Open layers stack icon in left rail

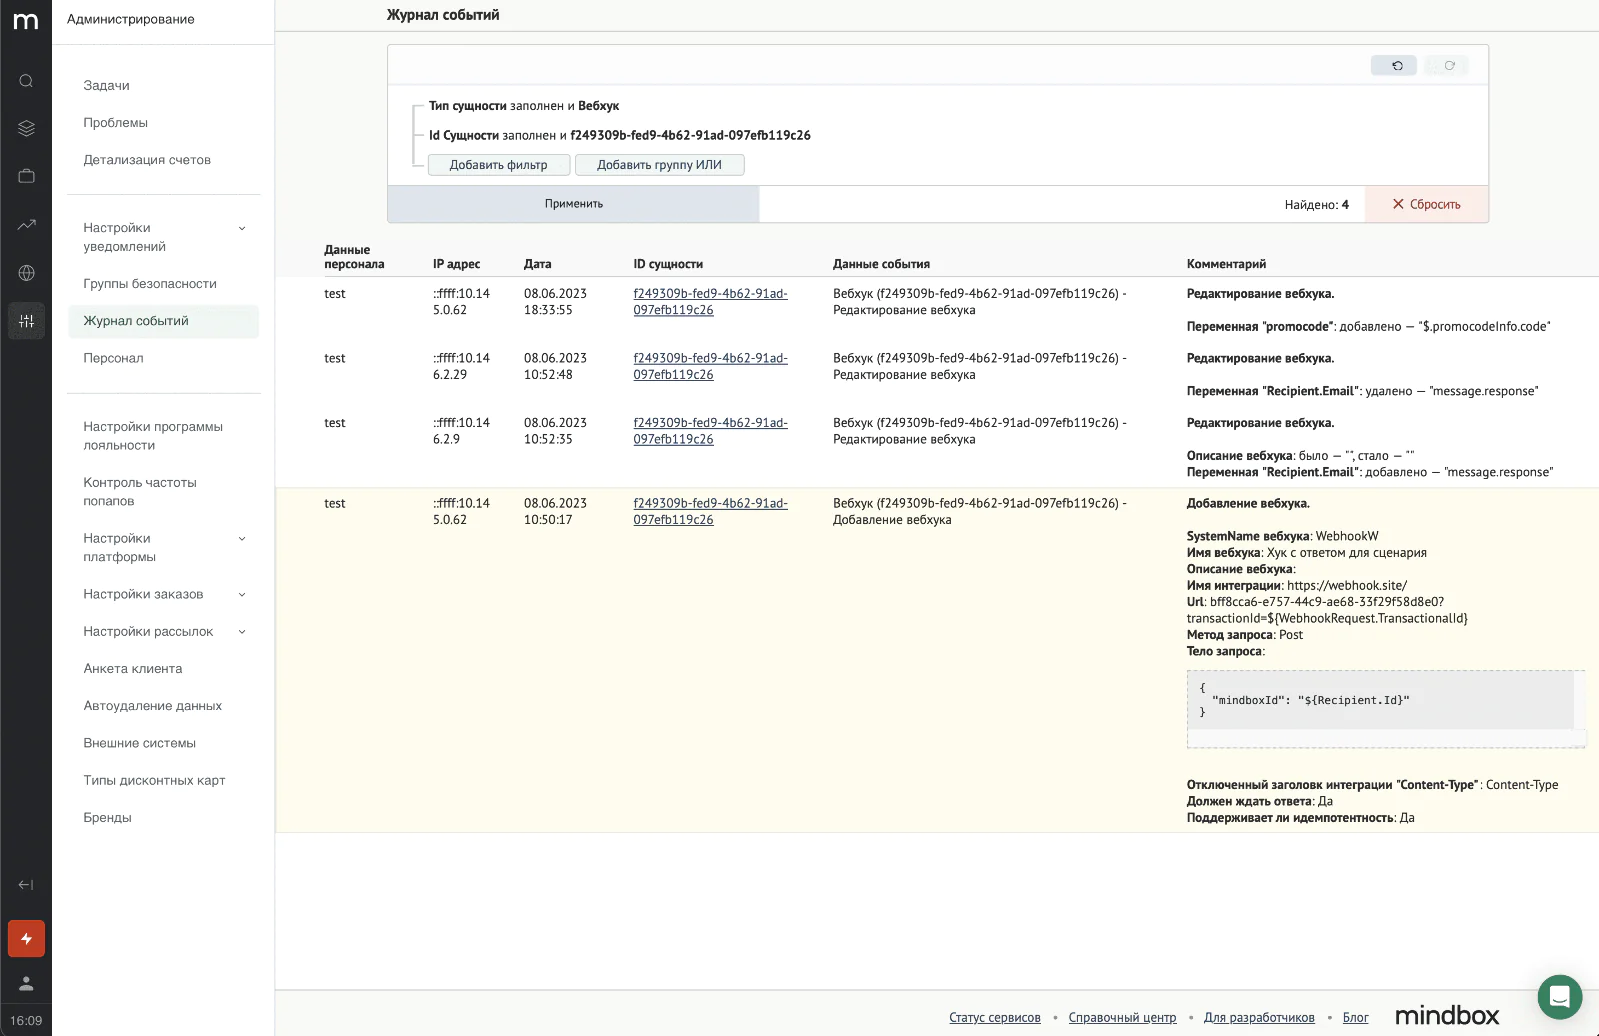26,128
